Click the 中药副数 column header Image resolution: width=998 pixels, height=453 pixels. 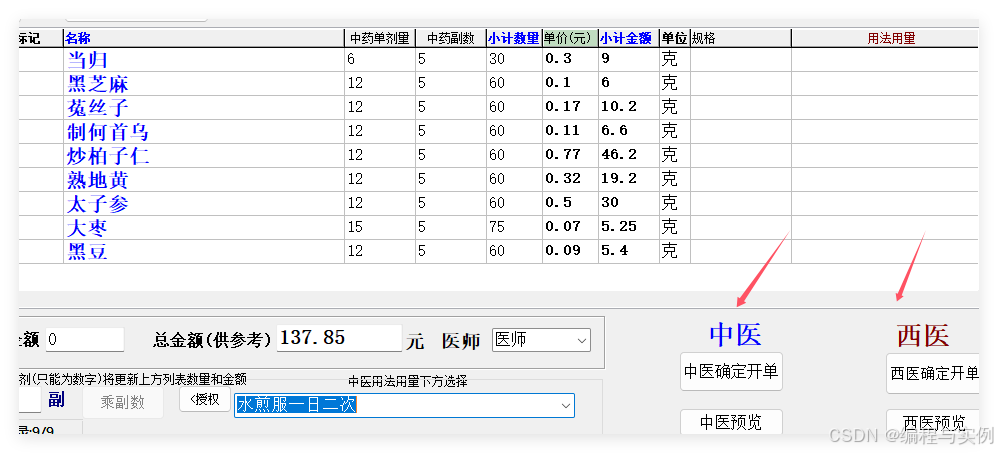[451, 38]
